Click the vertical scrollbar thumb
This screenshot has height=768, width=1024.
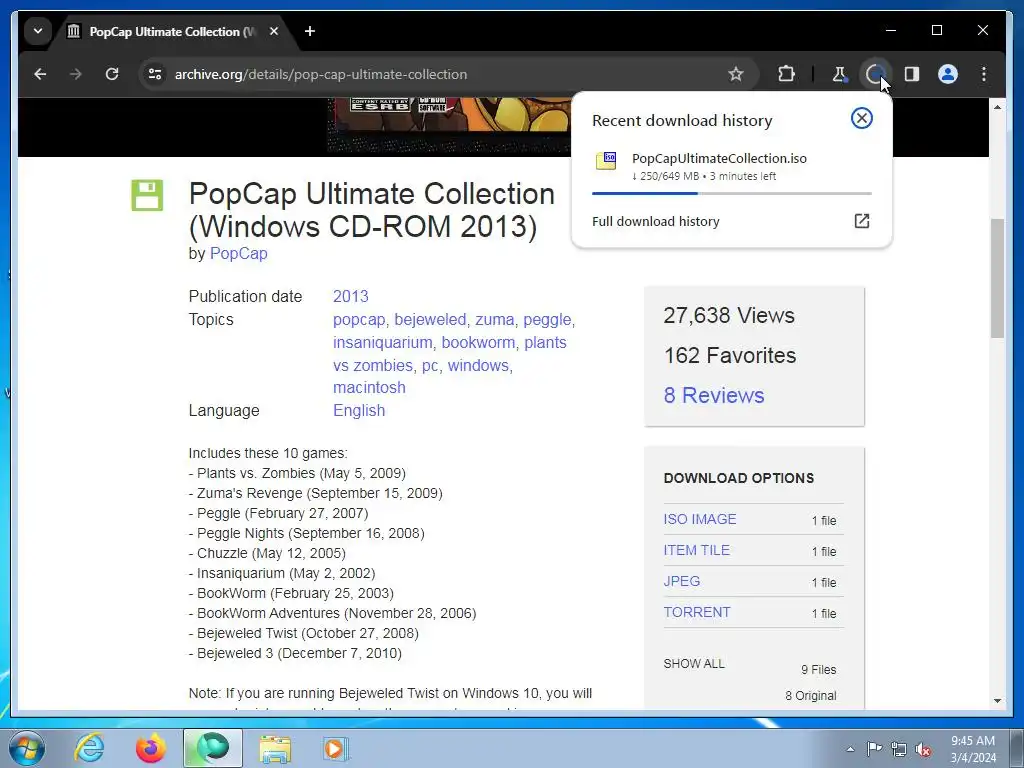click(x=997, y=279)
